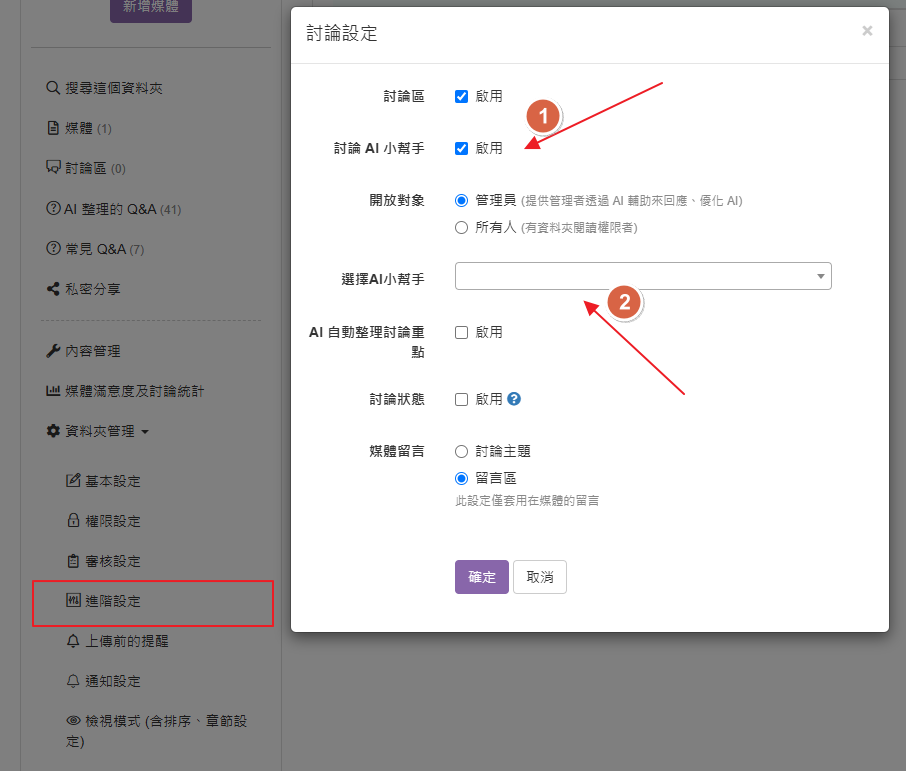Select the 管理員 radio option
The image size is (906, 771).
[x=461, y=201]
